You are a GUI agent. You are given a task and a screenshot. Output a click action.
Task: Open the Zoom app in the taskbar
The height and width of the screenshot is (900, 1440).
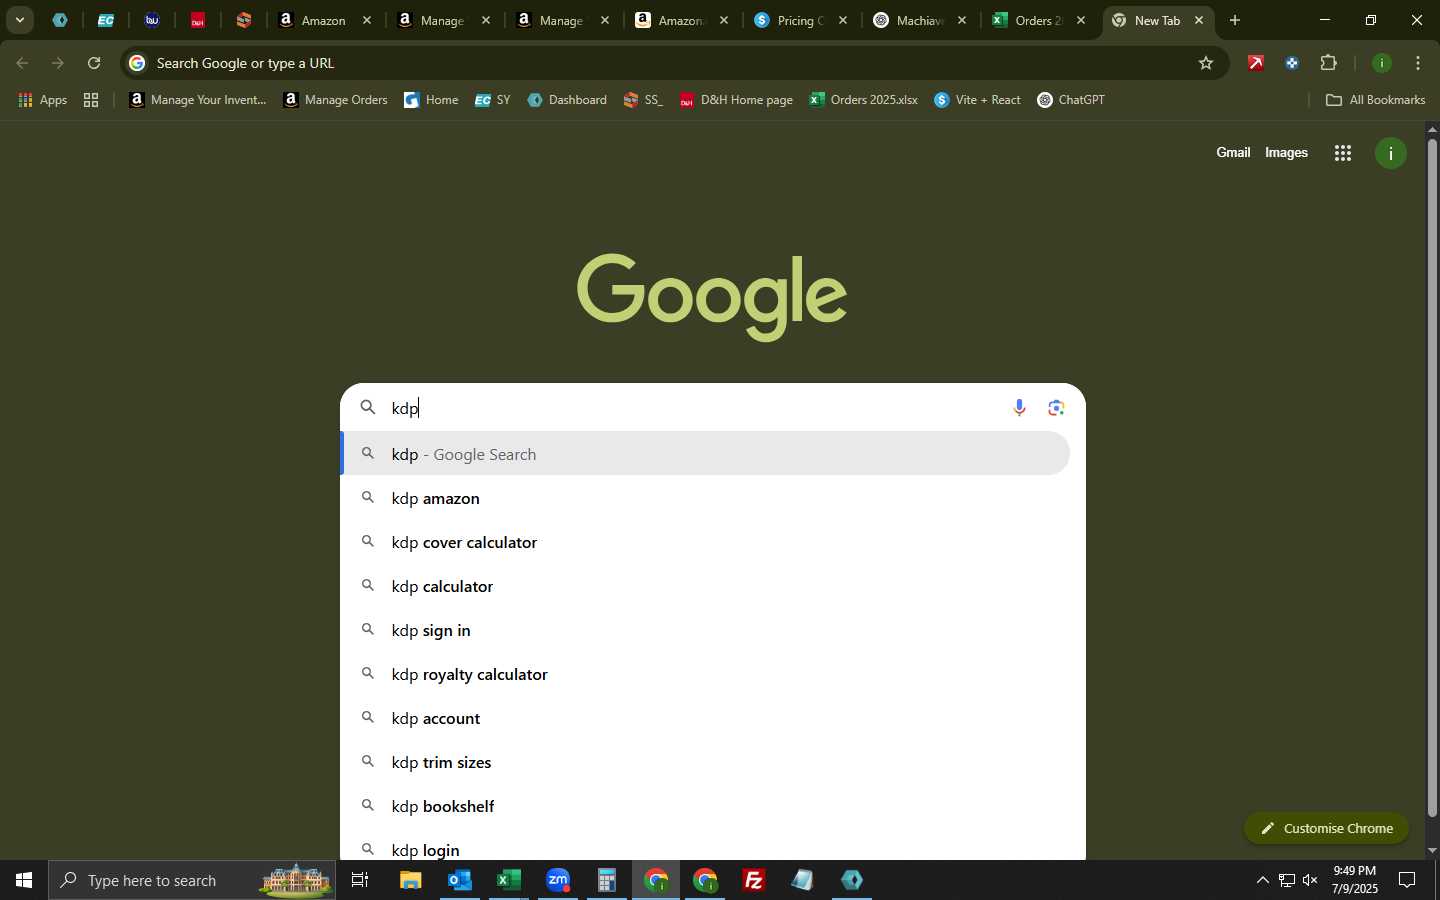[x=558, y=880]
